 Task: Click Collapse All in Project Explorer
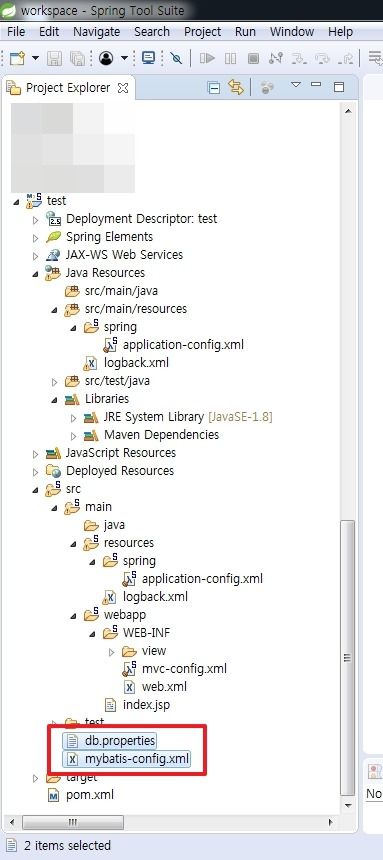214,88
